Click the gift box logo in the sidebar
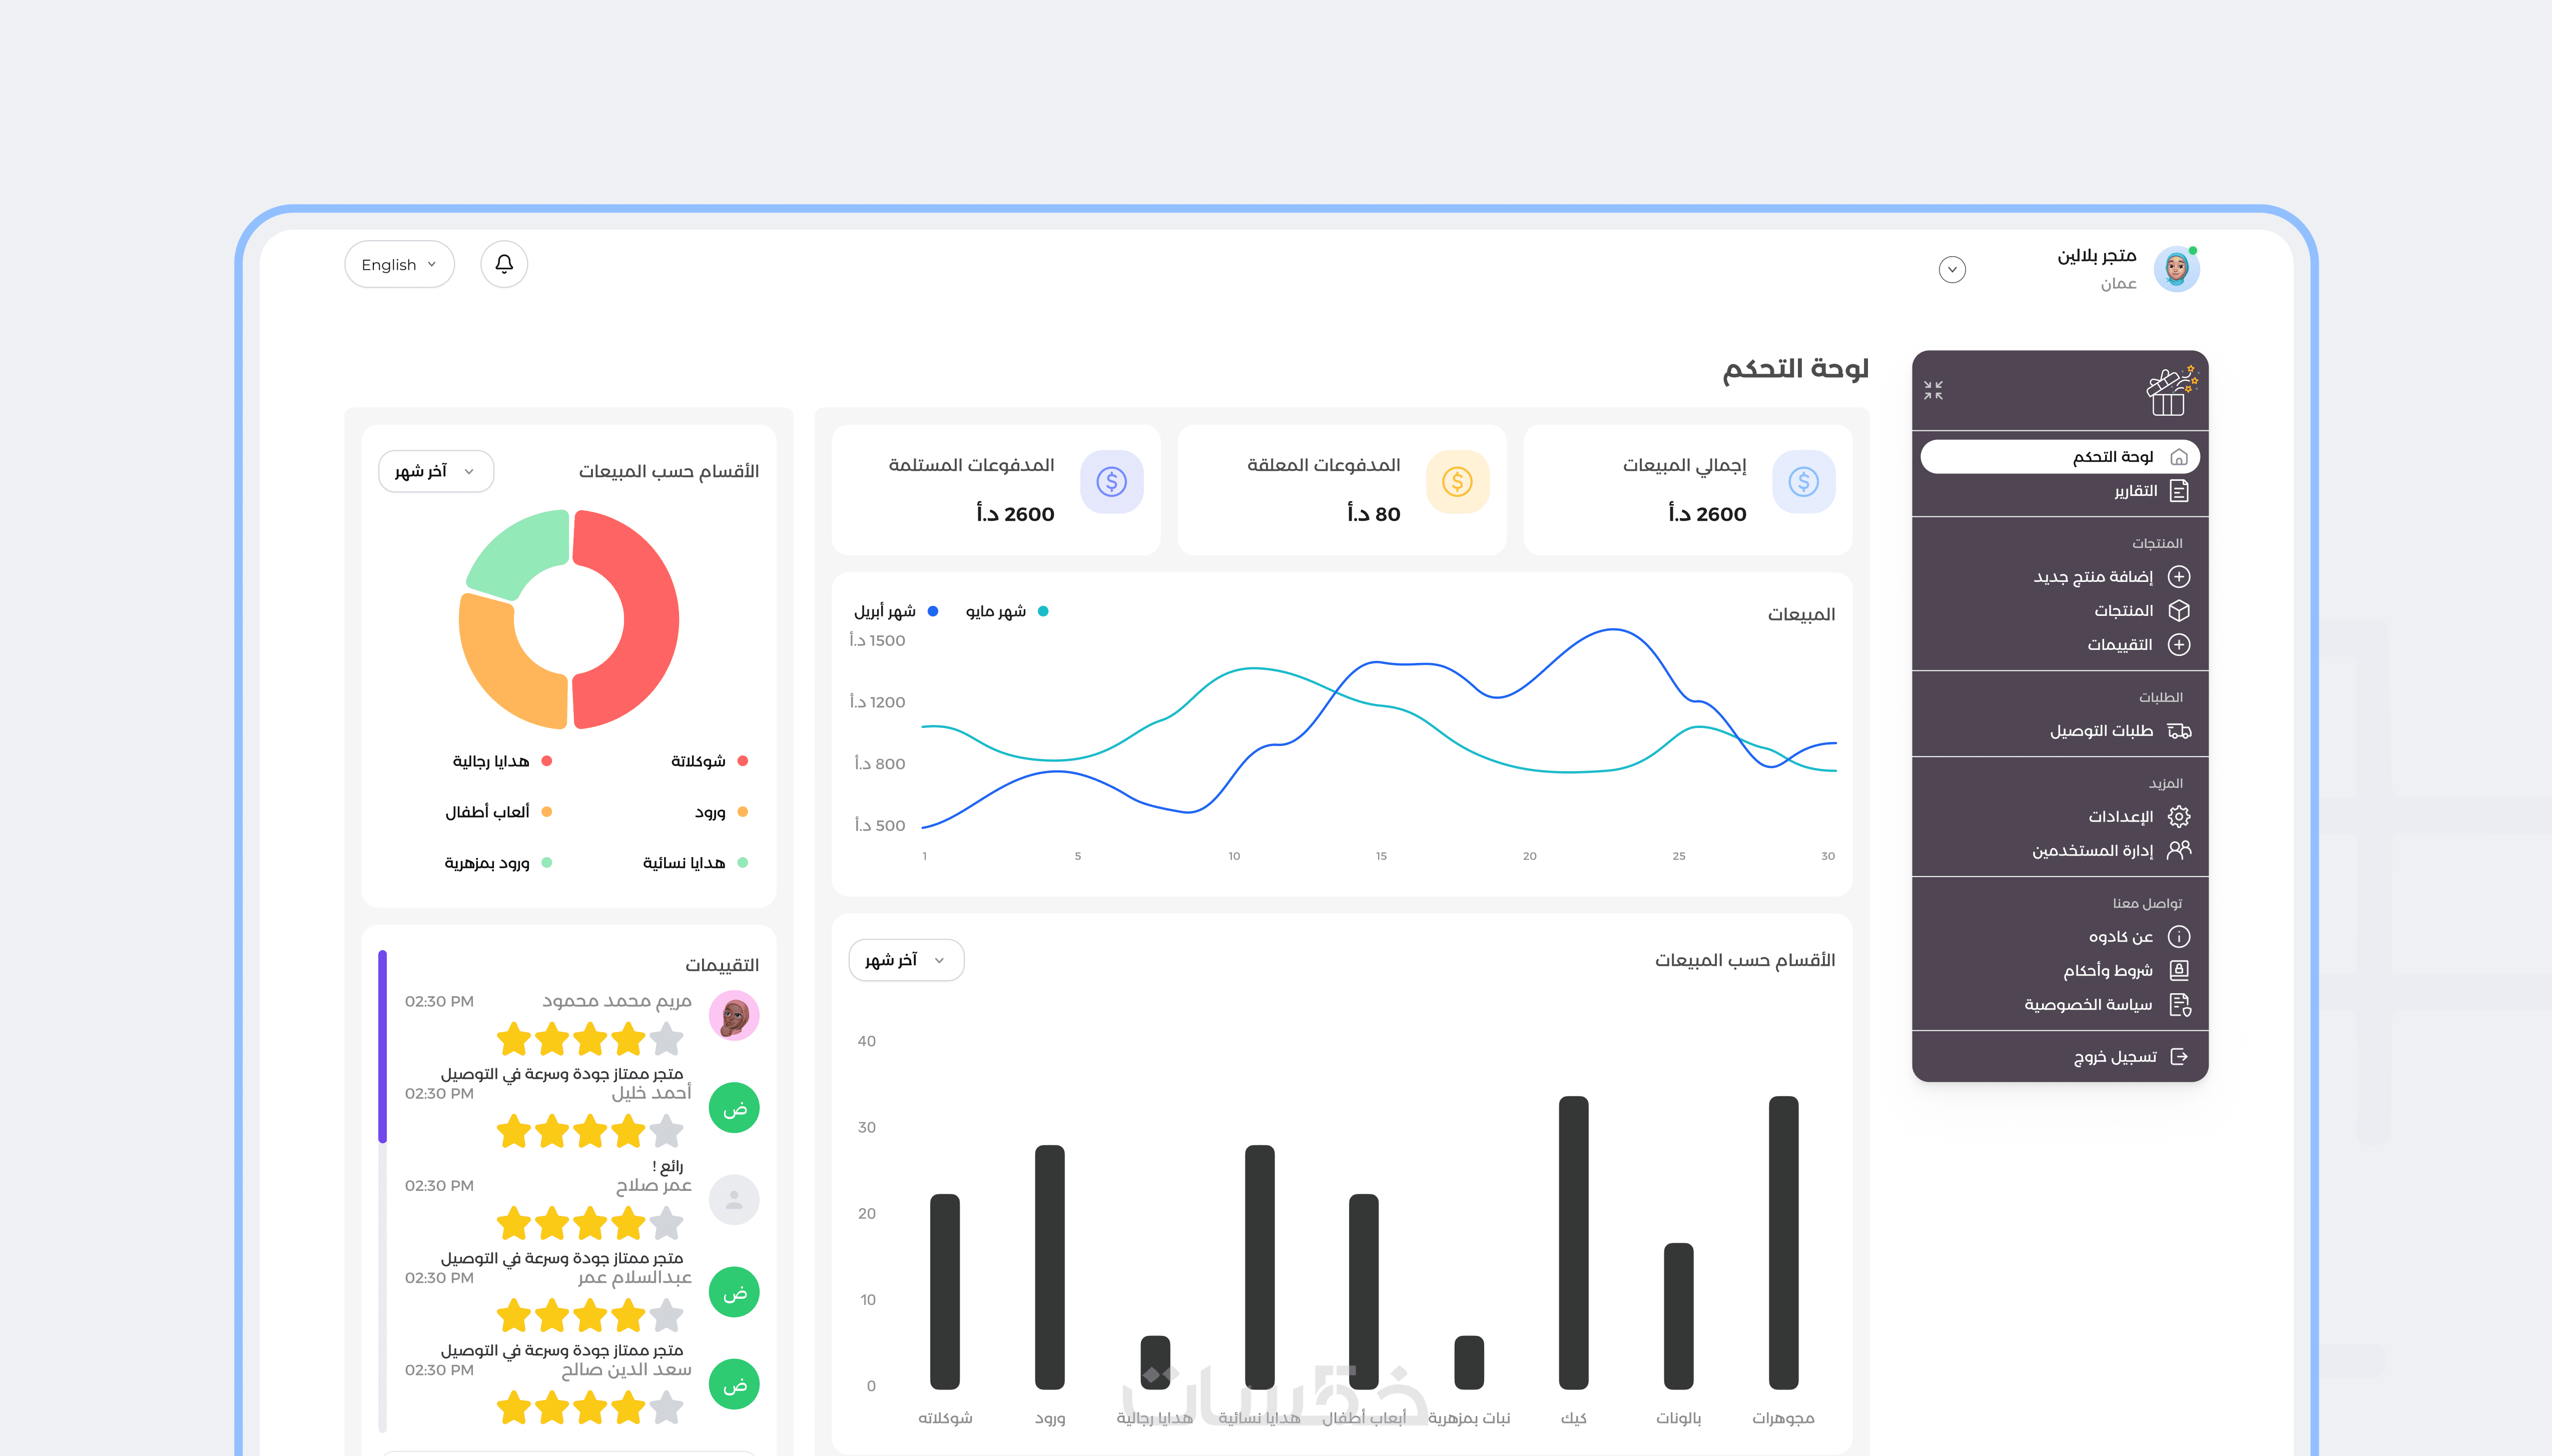Screen dimensions: 2552x1456 tap(2171, 391)
